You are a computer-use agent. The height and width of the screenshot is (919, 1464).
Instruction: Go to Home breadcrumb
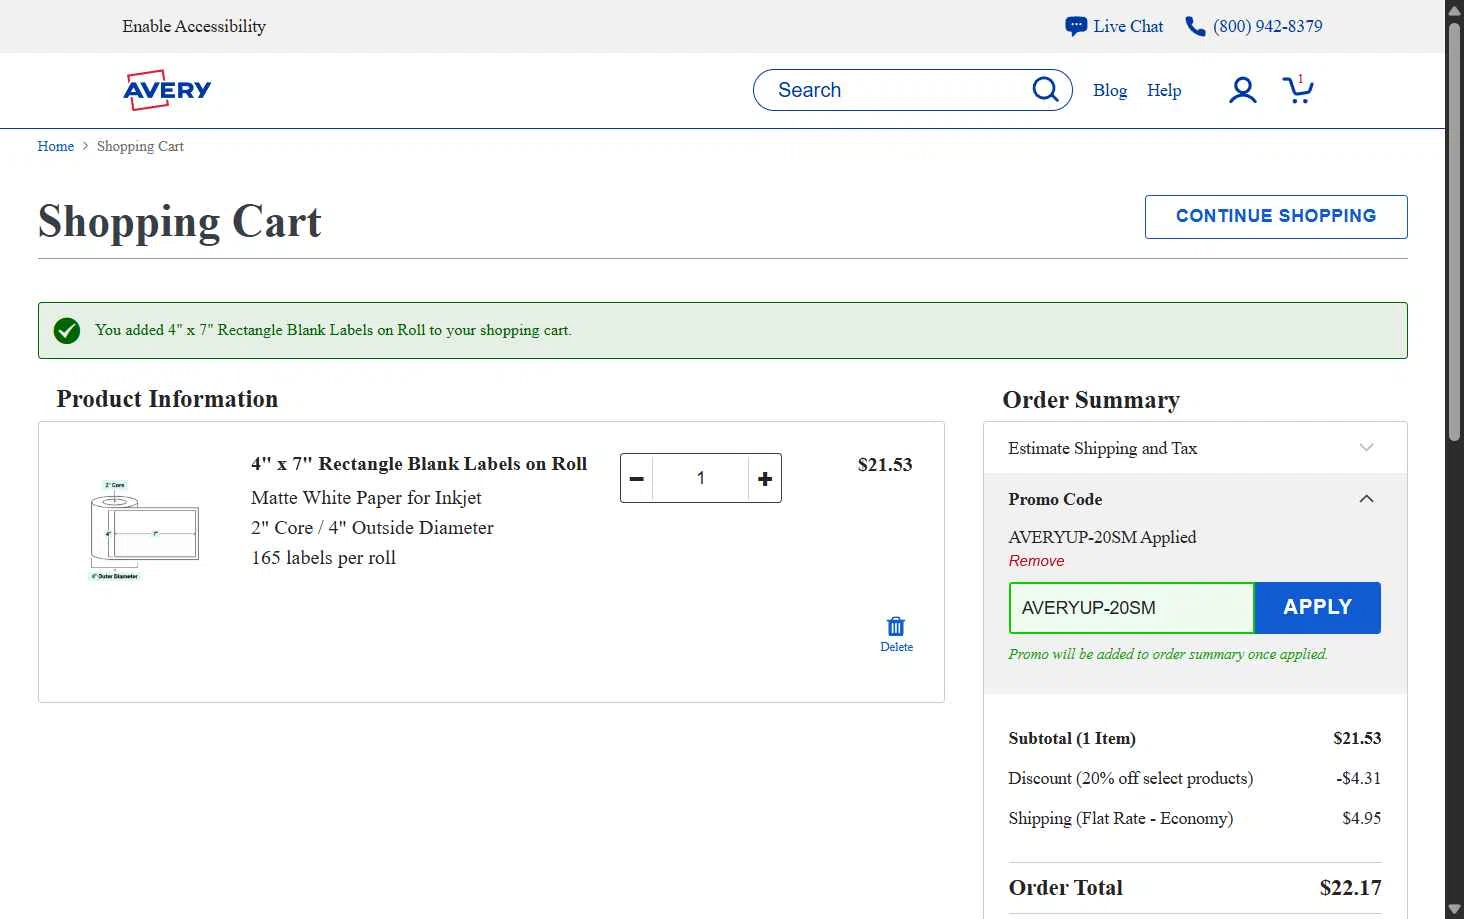pos(56,146)
